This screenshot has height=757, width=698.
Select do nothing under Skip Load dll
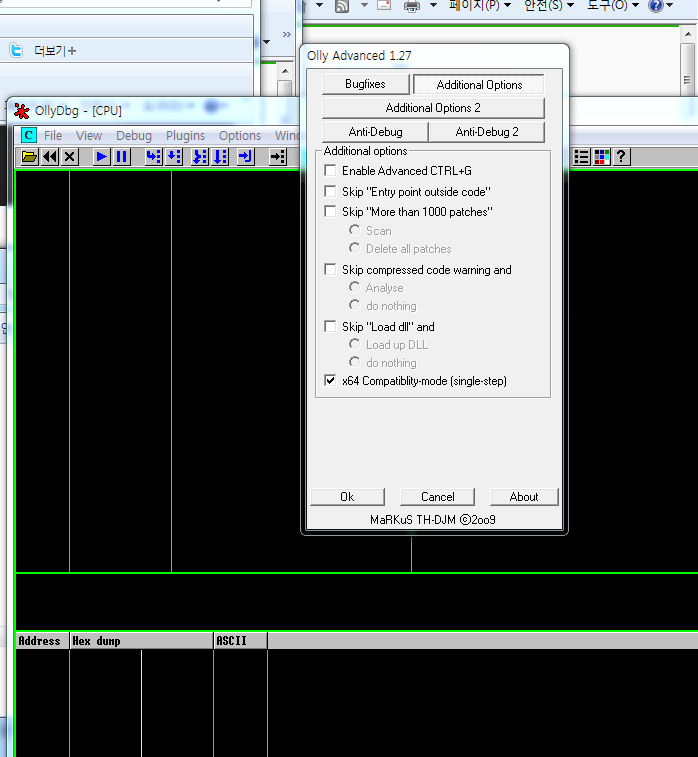[354, 362]
